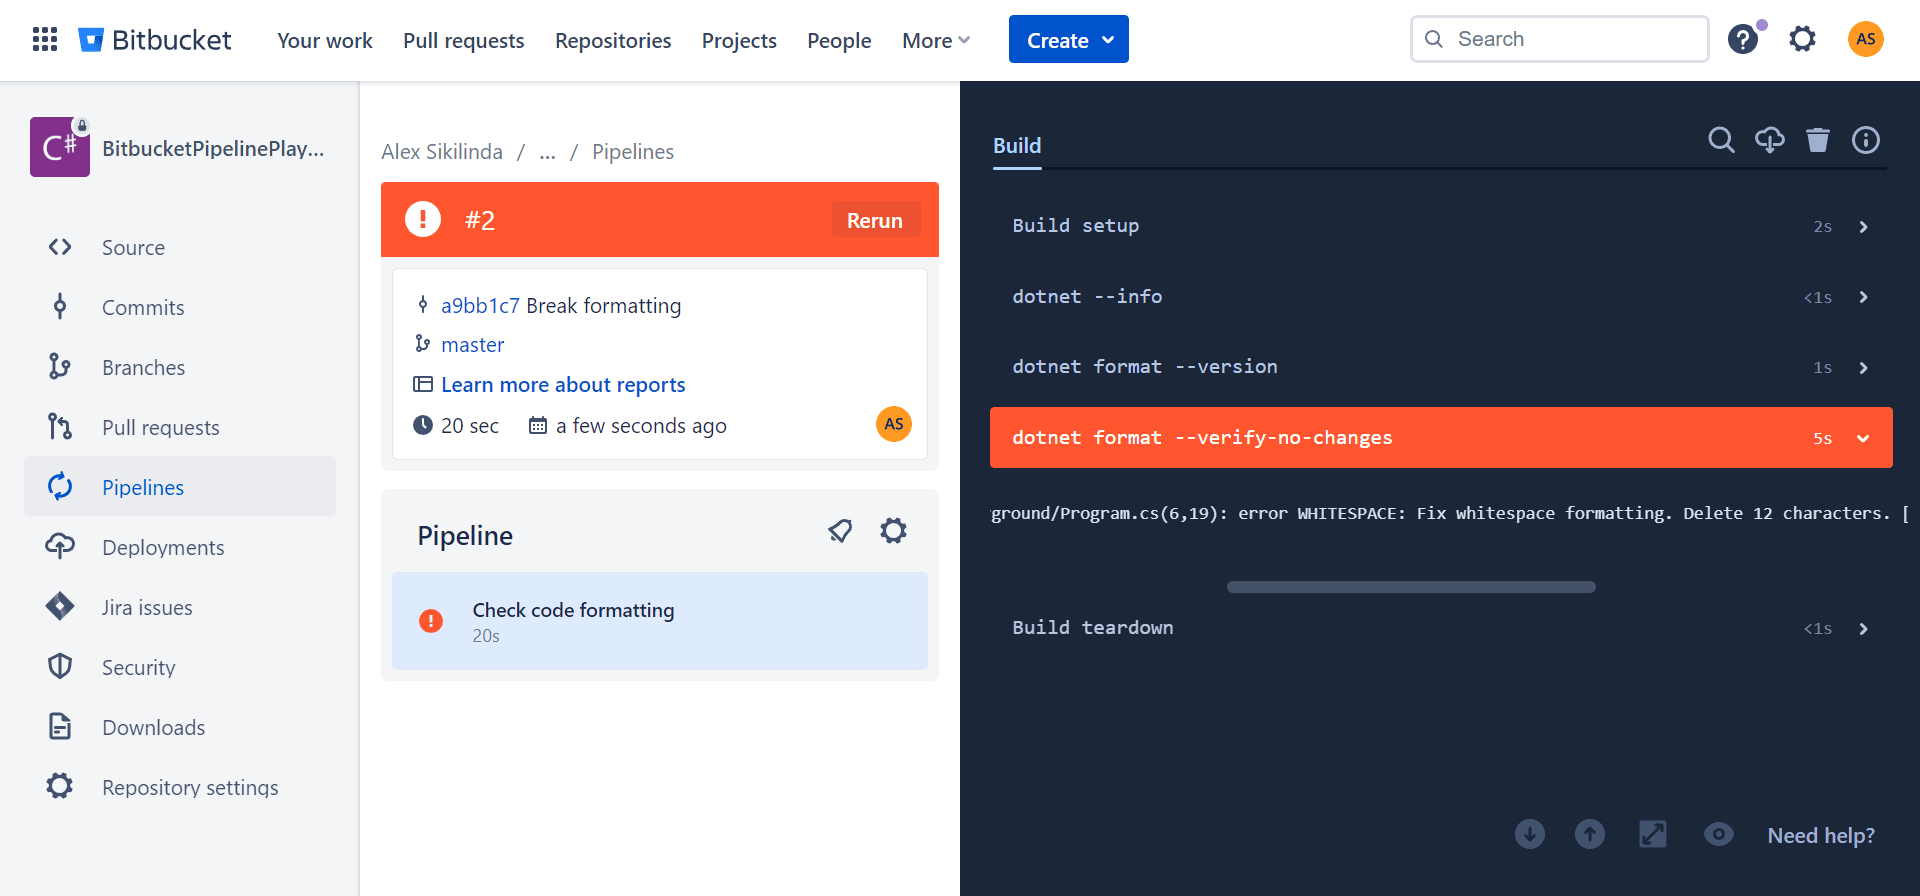Toggle the eye log visibility icon
Viewport: 1920px width, 896px height.
click(1719, 834)
